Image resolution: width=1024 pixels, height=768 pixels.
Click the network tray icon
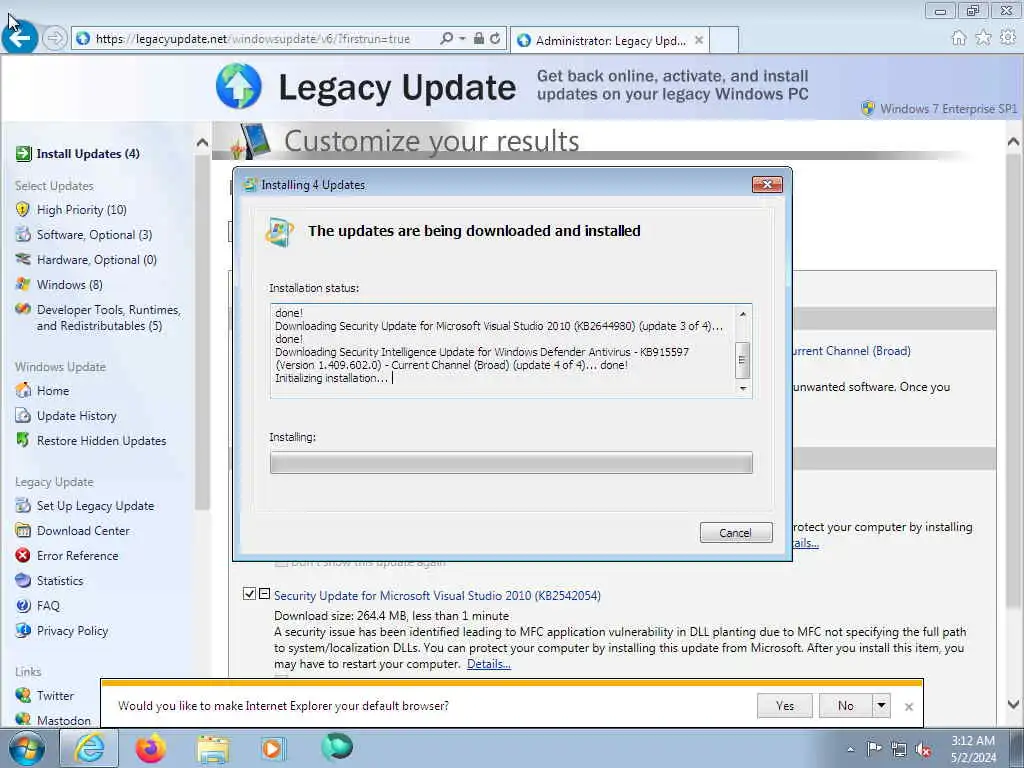899,750
